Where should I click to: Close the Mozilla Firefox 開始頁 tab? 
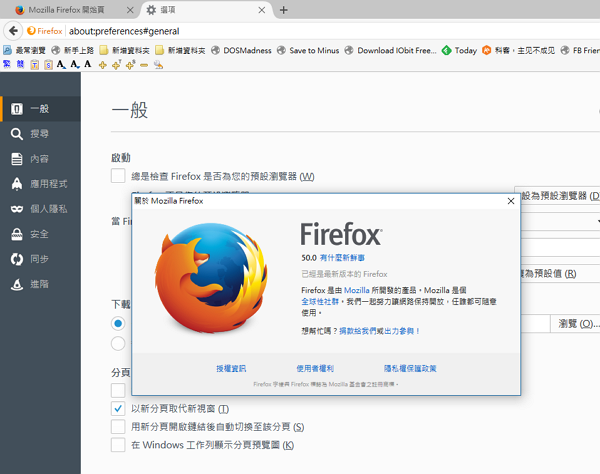coord(130,10)
